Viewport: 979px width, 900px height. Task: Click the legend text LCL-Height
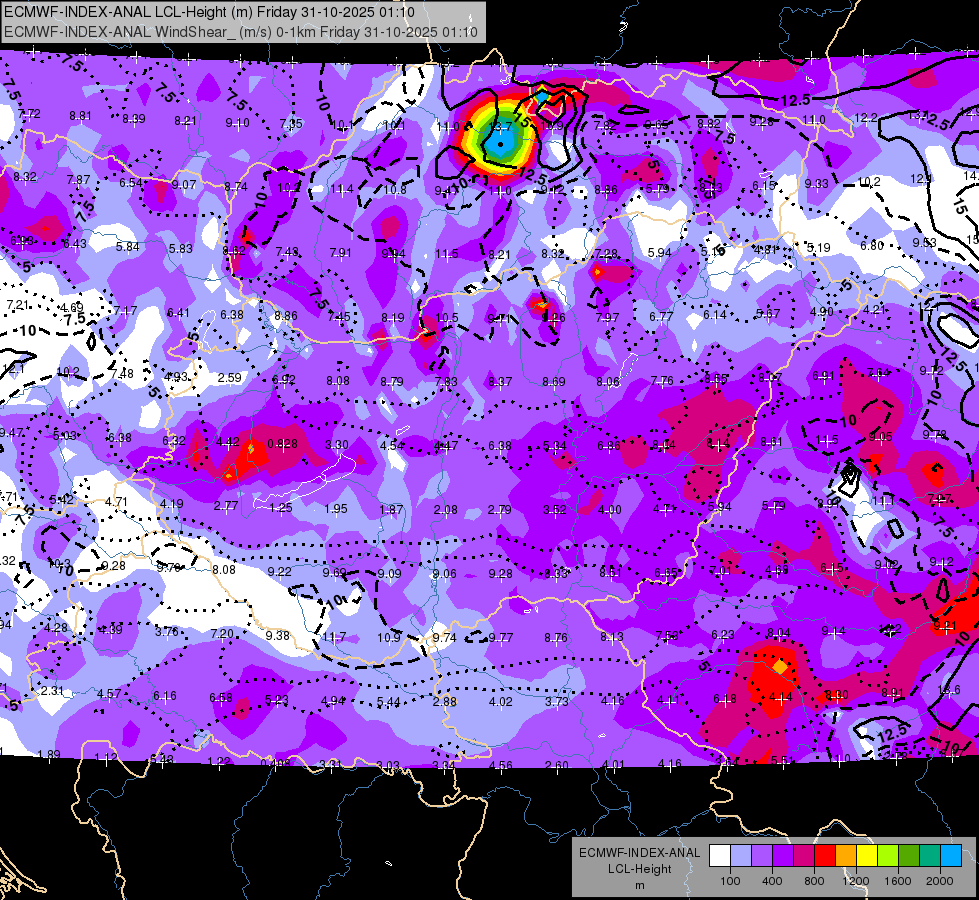click(640, 869)
